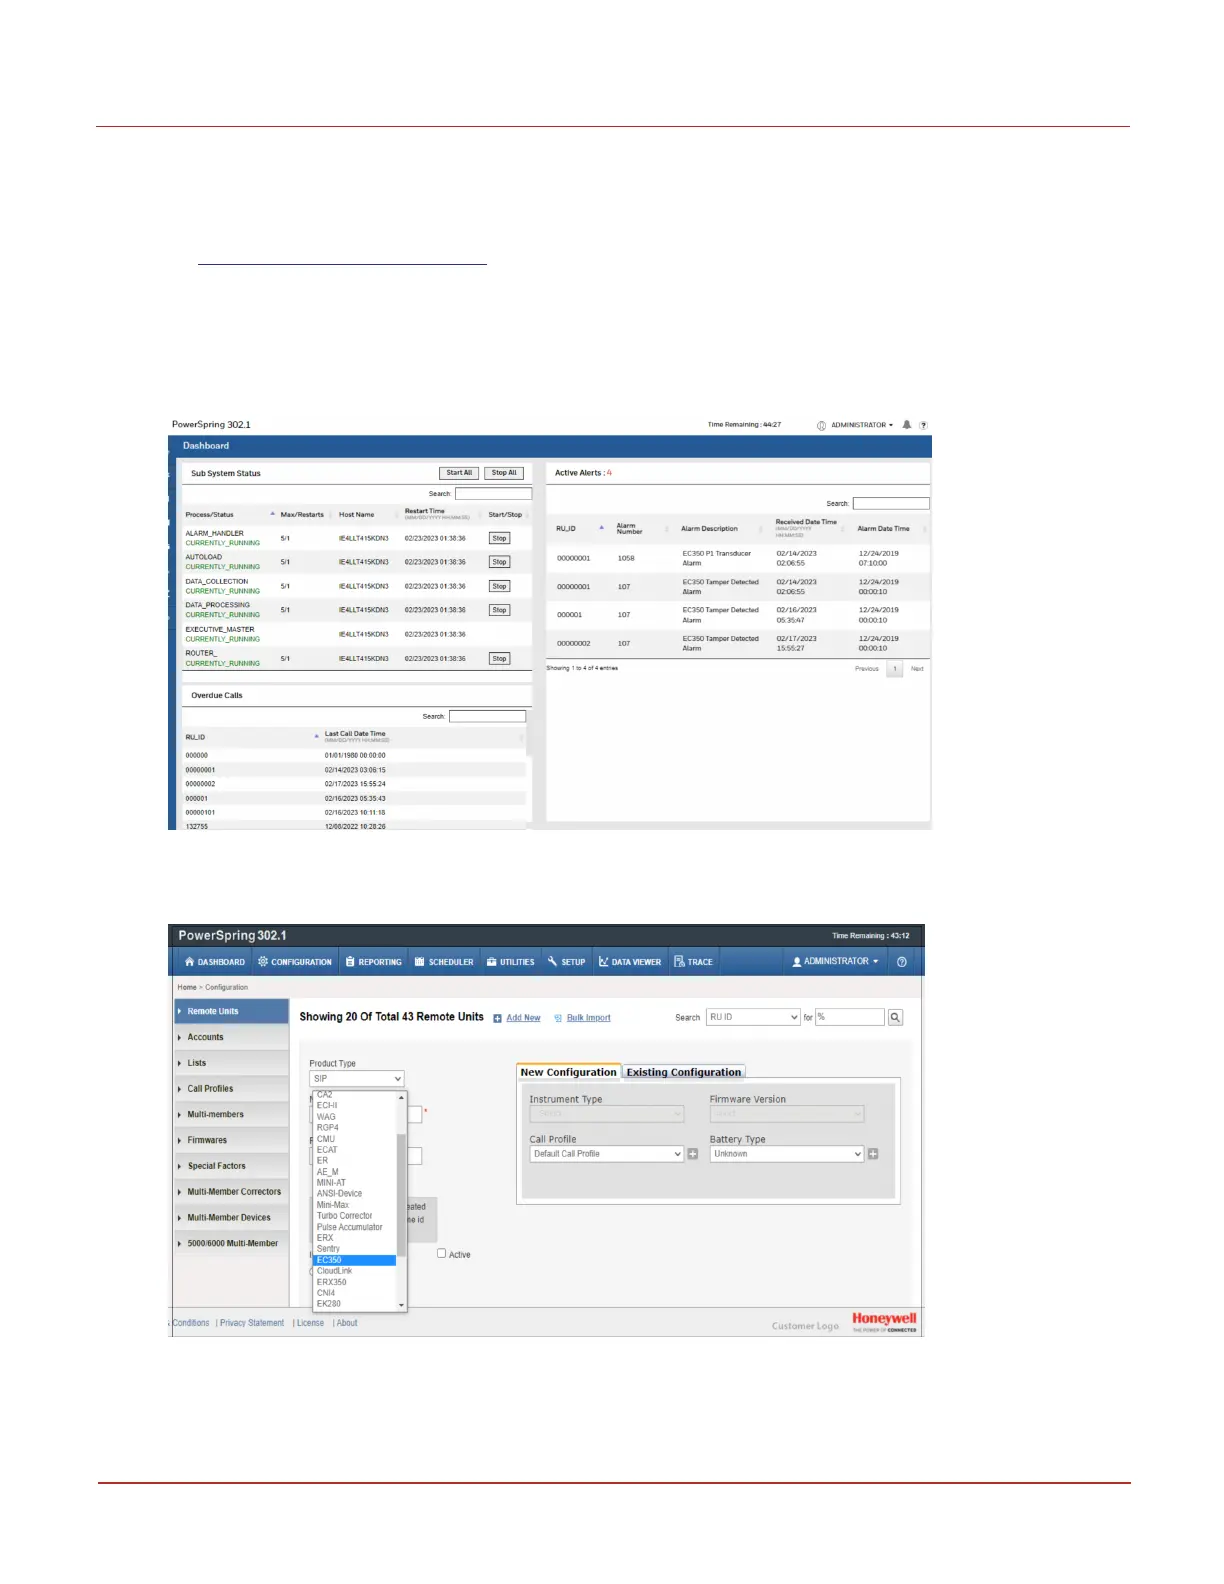The image size is (1224, 1584).
Task: Stop the ROUTER_ process
Action: (x=499, y=658)
